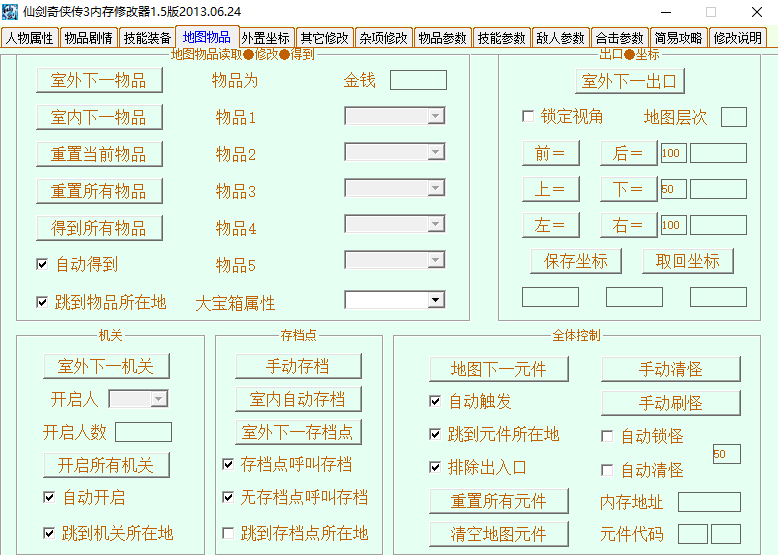
Task: Click the 50 step field beside 下=
Action: (674, 189)
